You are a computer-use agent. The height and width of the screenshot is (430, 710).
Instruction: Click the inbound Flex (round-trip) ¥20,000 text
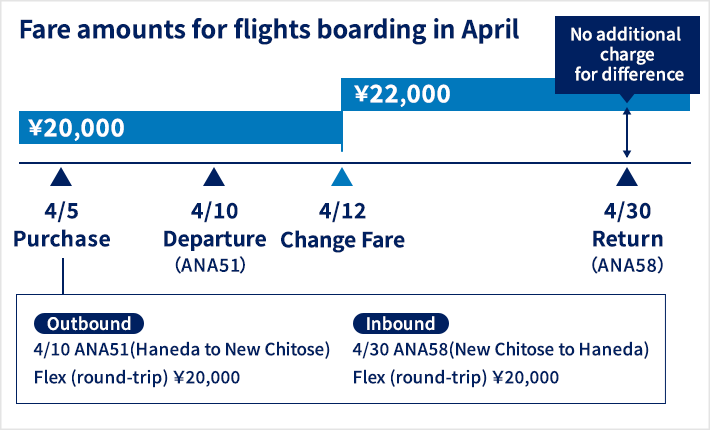click(x=456, y=377)
